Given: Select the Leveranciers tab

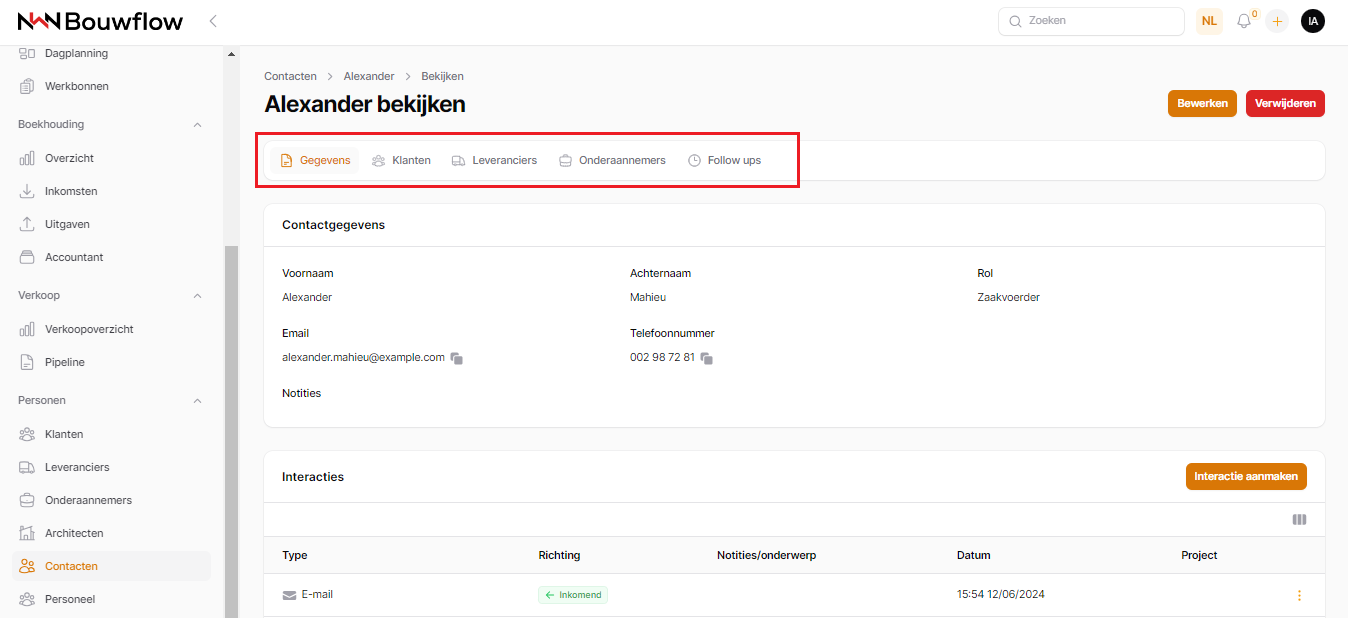Looking at the screenshot, I should coord(494,160).
